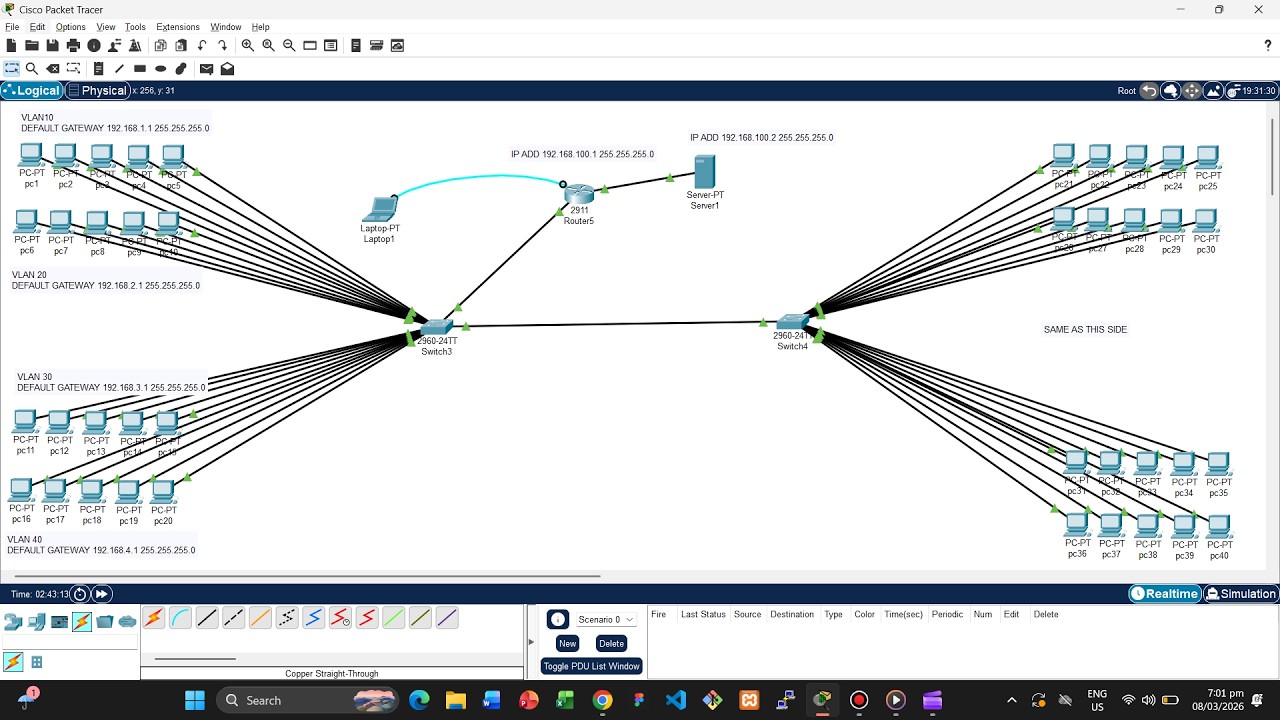Click the taskbar Search box
1280x720 pixels.
(x=305, y=700)
